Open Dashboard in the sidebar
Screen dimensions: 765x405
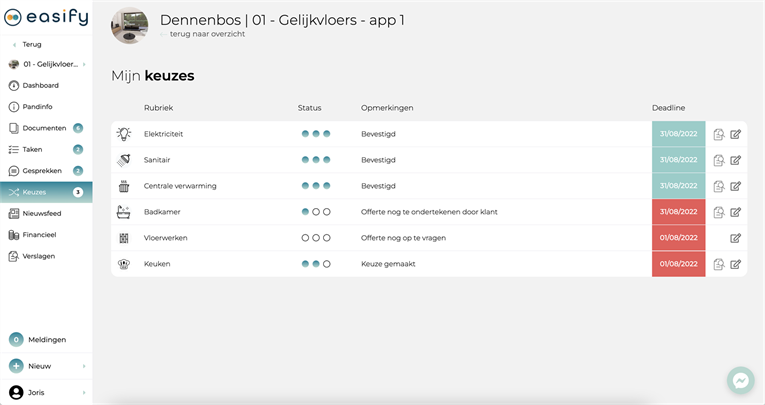pos(40,85)
